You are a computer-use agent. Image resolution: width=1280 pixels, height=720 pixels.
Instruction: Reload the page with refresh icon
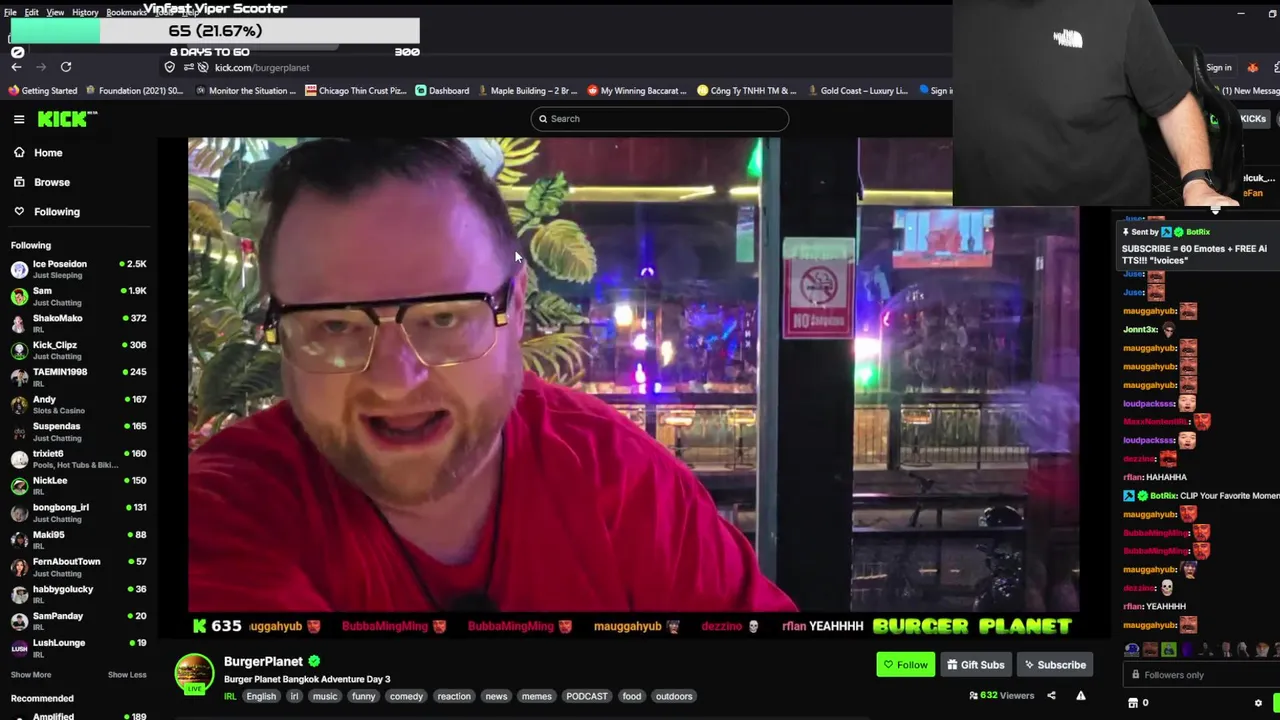click(x=66, y=67)
